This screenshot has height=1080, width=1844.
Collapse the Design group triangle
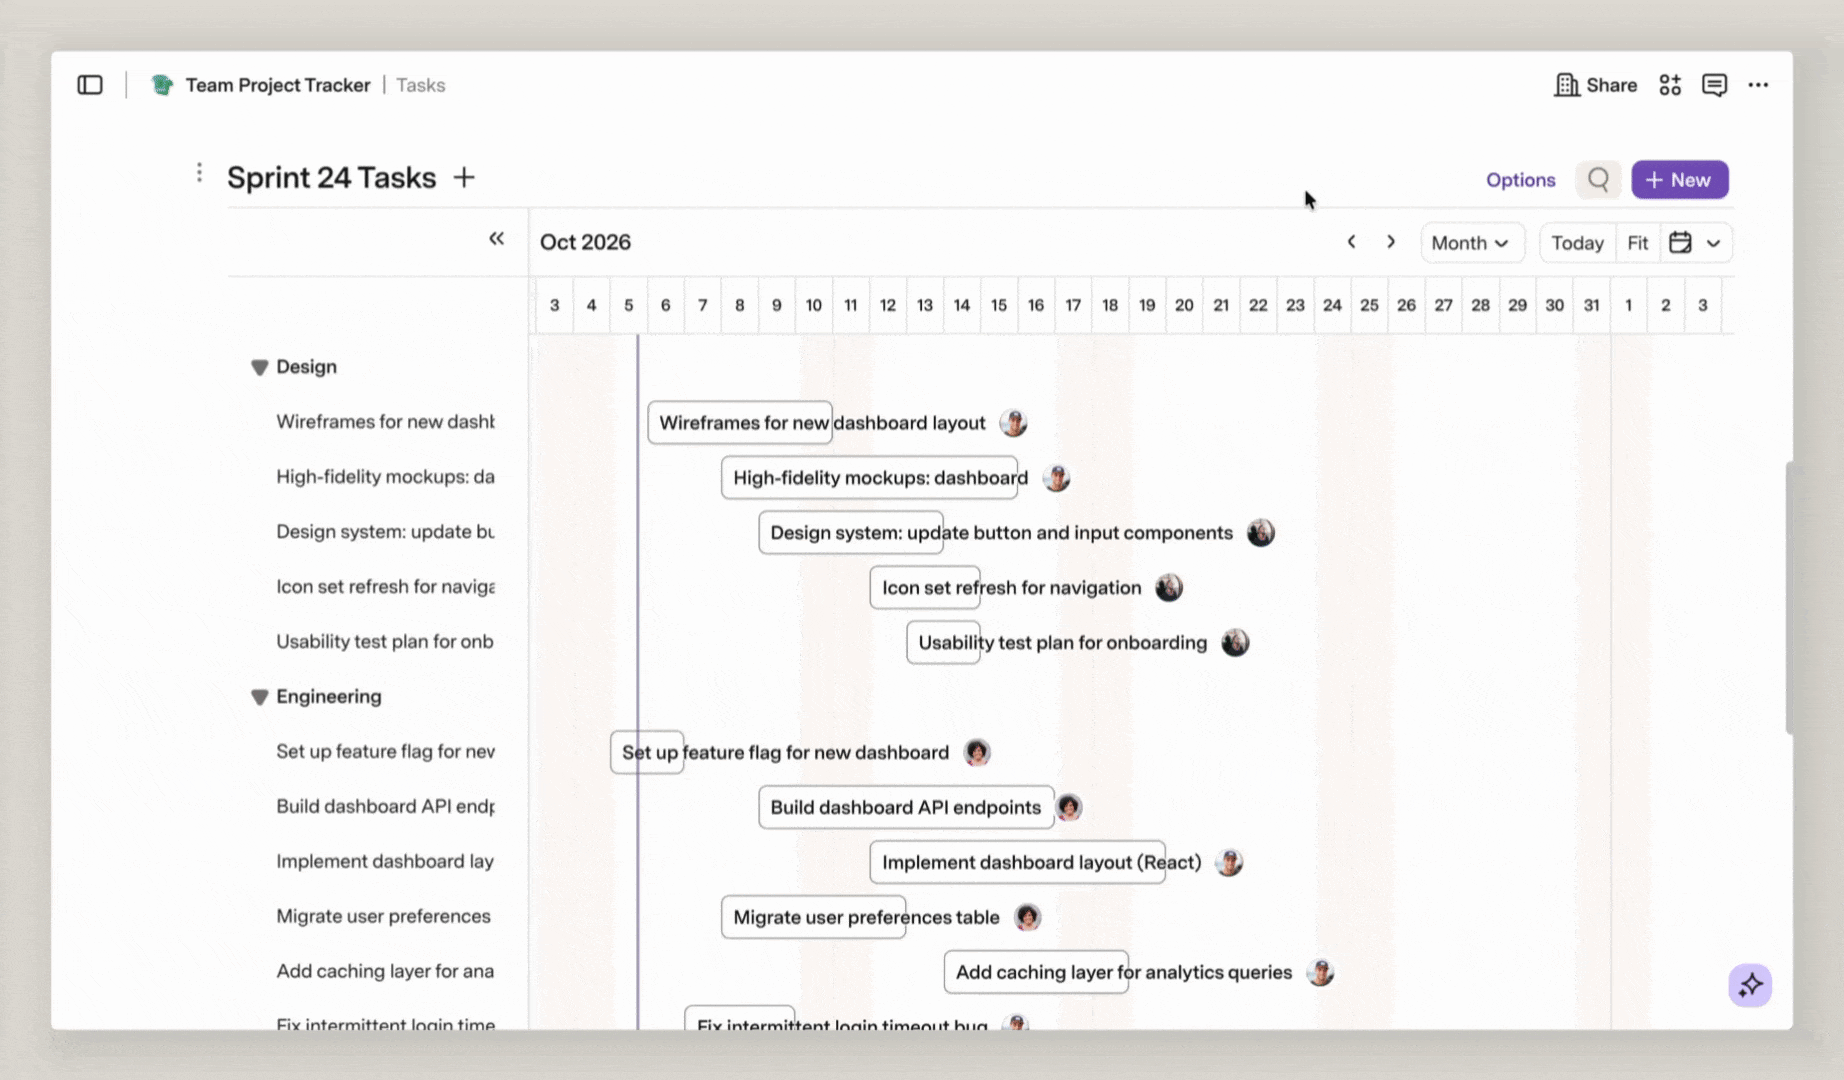[259, 367]
